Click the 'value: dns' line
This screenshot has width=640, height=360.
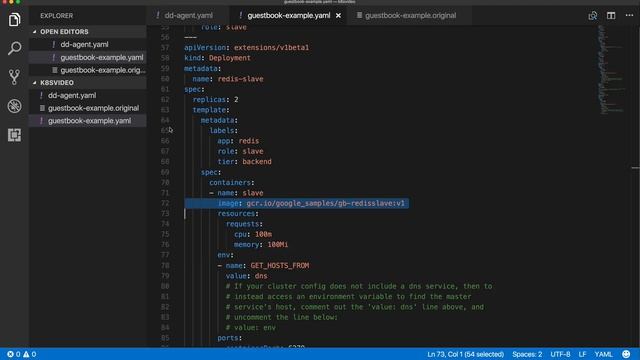[x=247, y=276]
